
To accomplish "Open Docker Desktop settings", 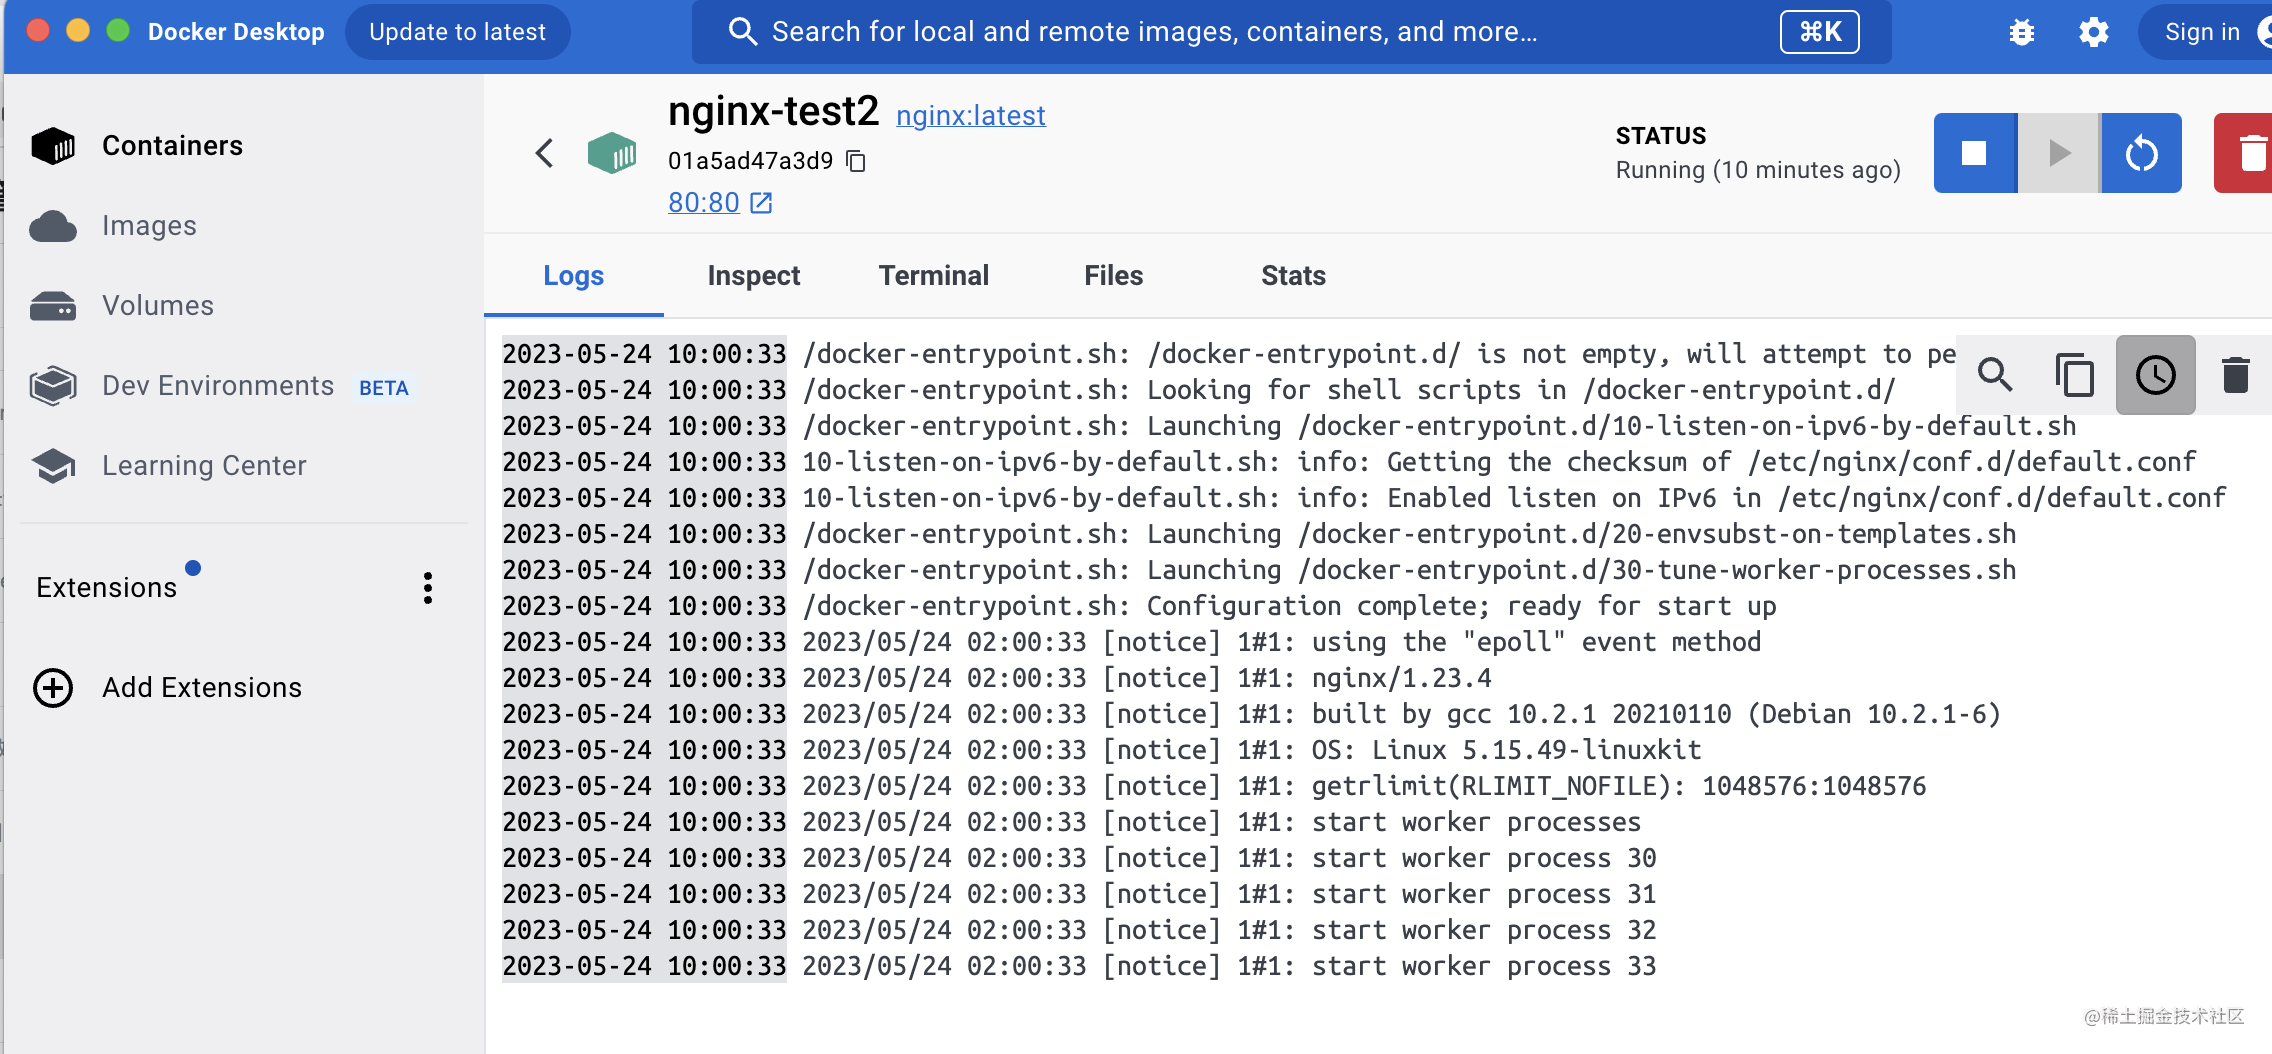I will pyautogui.click(x=2094, y=31).
